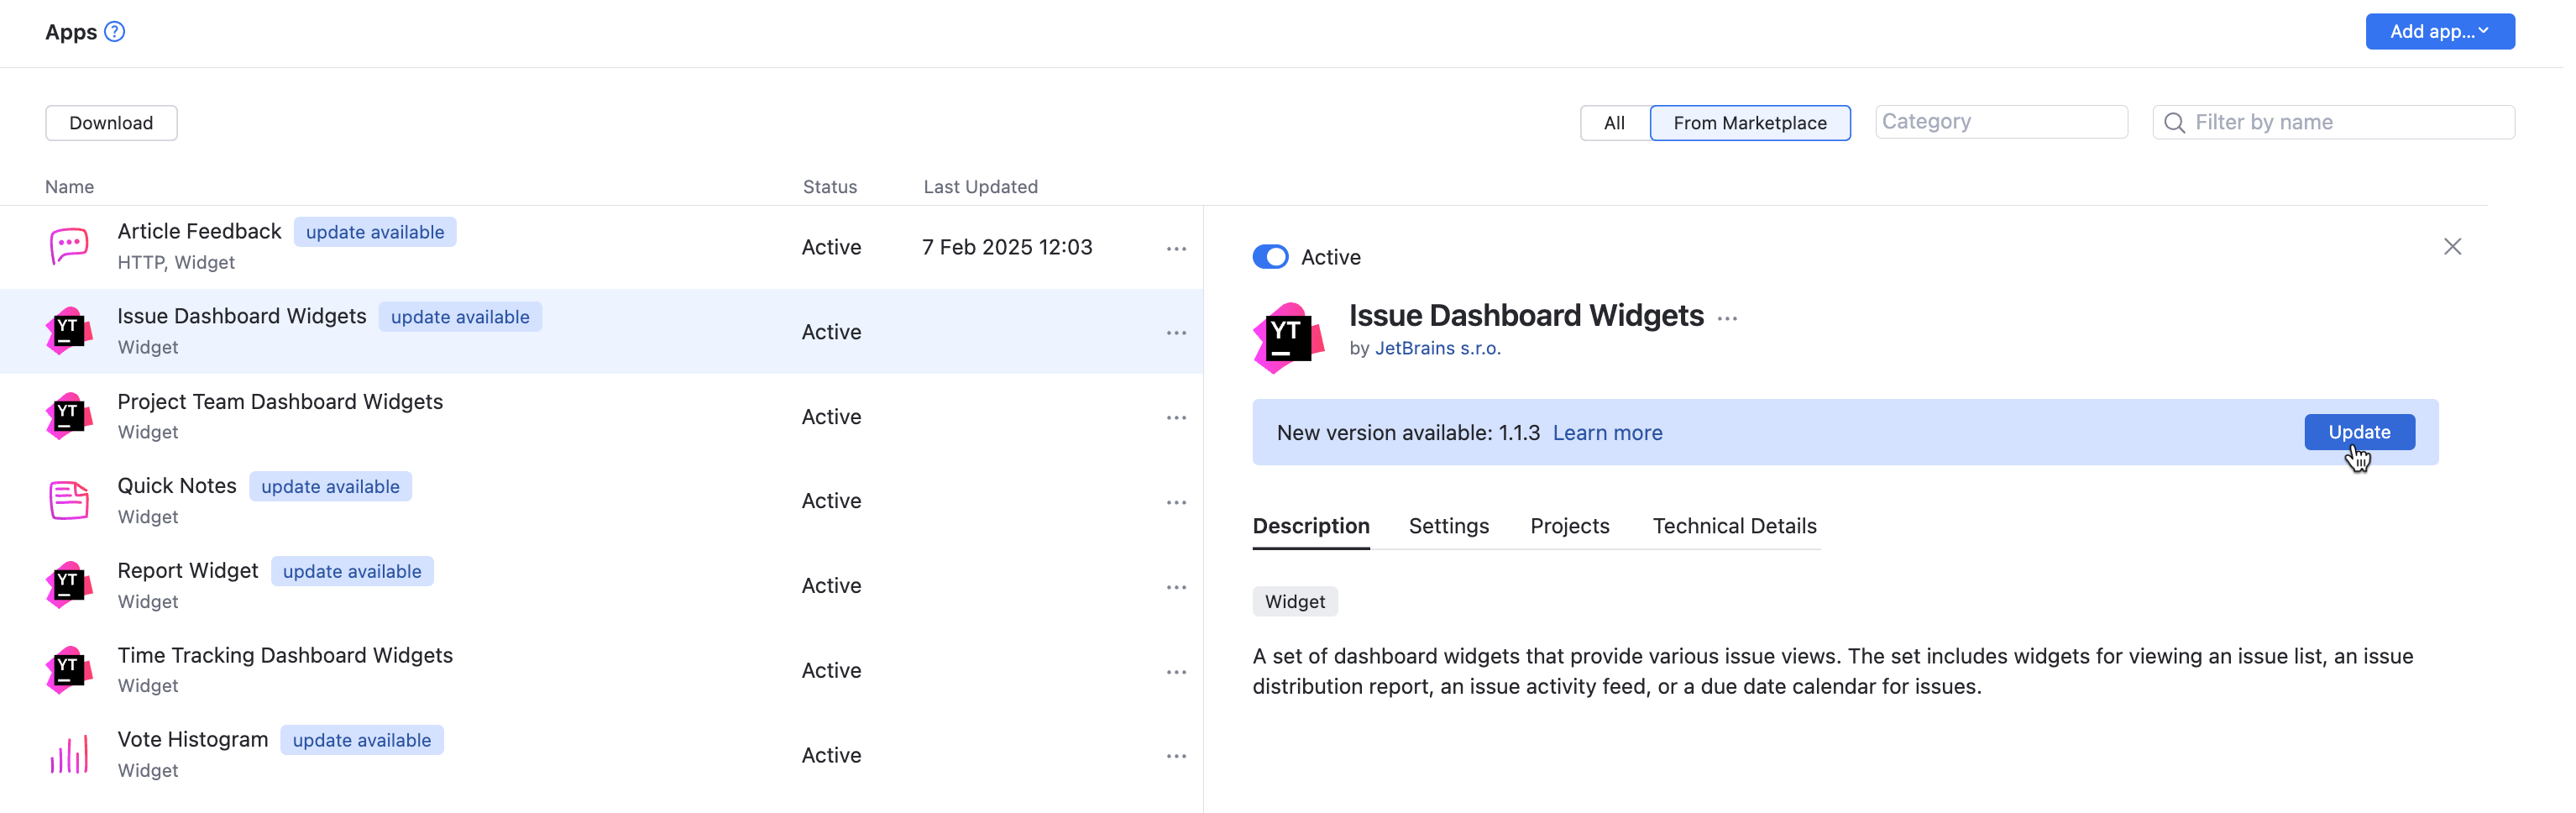The image size is (2576, 813).
Task: Open more options for Project Team Dashboard Widgets
Action: [1175, 417]
